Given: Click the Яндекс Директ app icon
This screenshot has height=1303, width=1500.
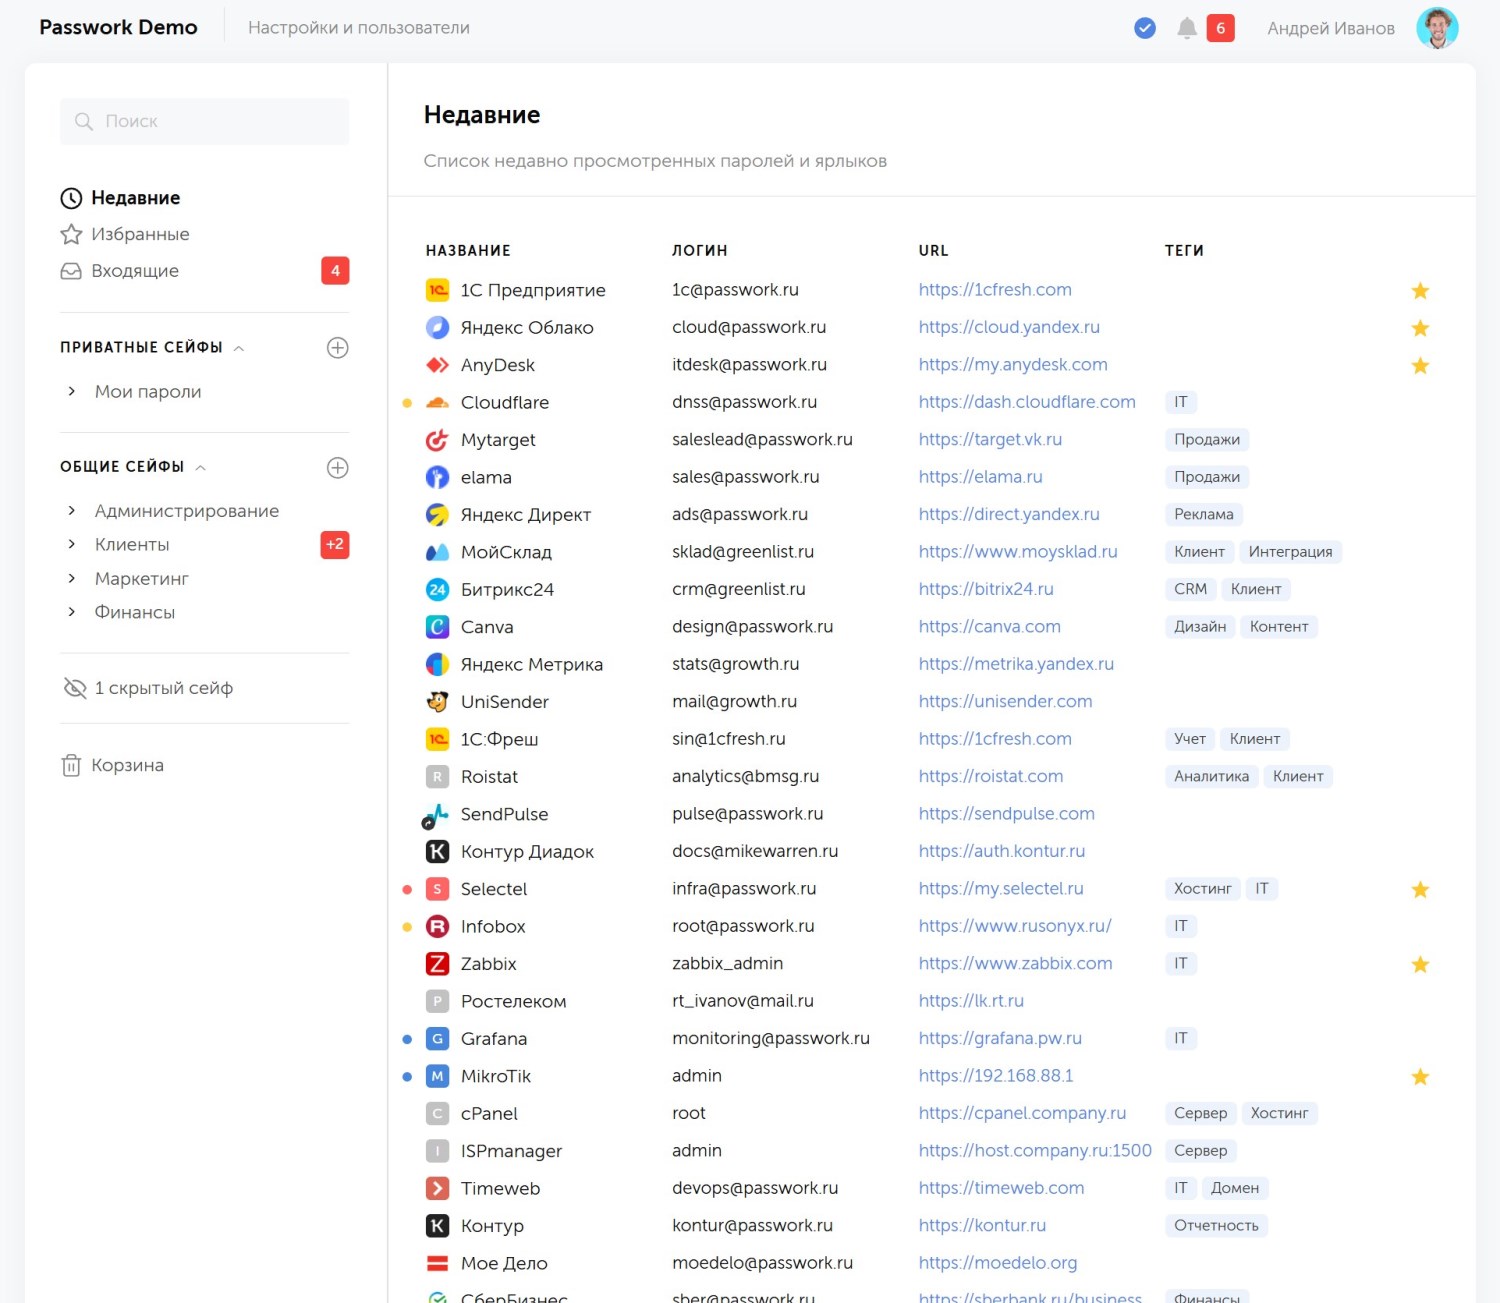Looking at the screenshot, I should point(437,514).
